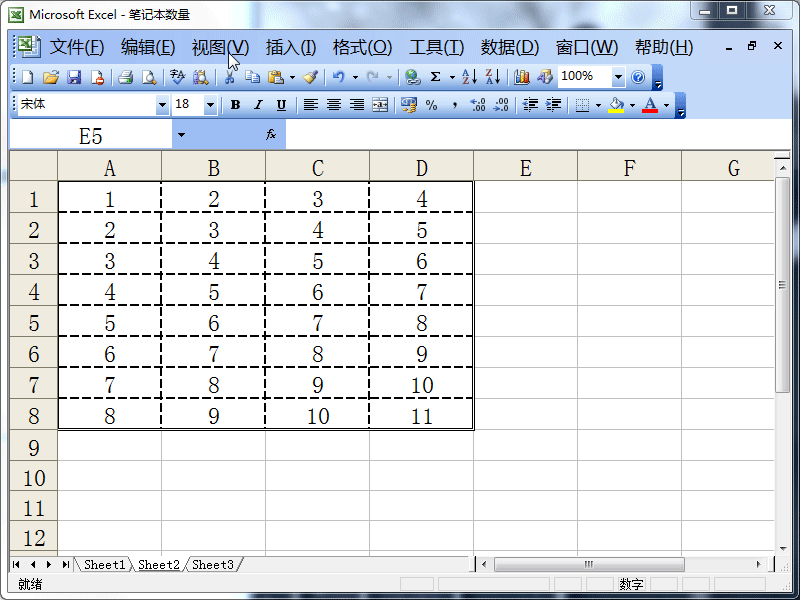
Task: Click the Drawing toolbar icon
Action: 544,77
